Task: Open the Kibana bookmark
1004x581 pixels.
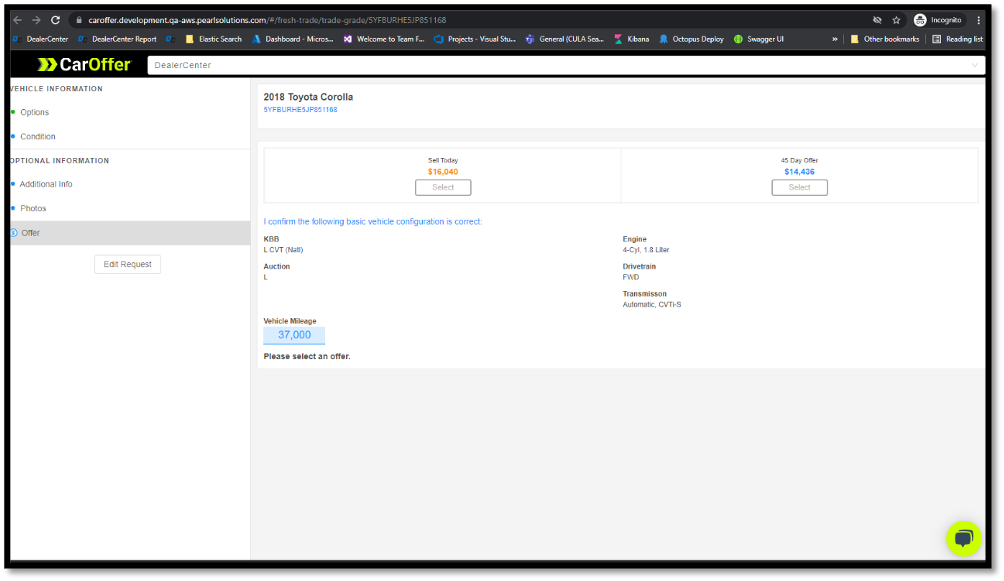Action: tap(632, 39)
